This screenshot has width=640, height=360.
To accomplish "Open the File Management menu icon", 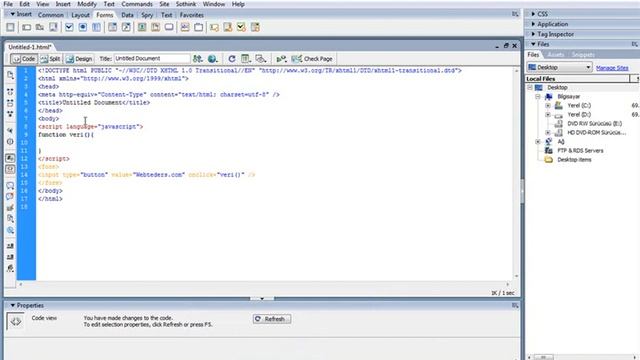I will click(198, 59).
